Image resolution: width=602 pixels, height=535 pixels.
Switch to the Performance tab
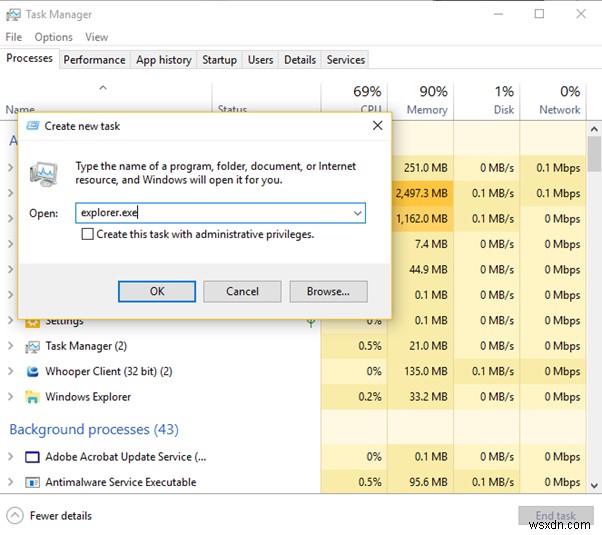[94, 60]
